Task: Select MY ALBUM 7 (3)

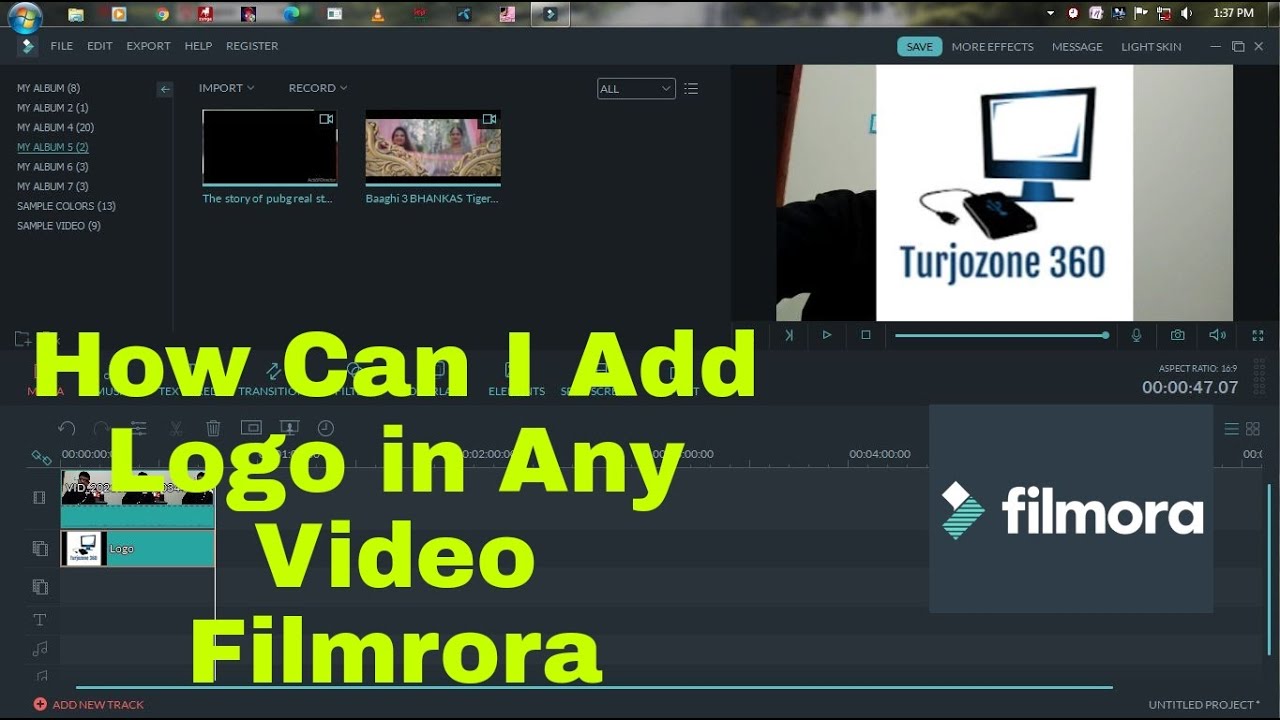Action: [x=52, y=186]
